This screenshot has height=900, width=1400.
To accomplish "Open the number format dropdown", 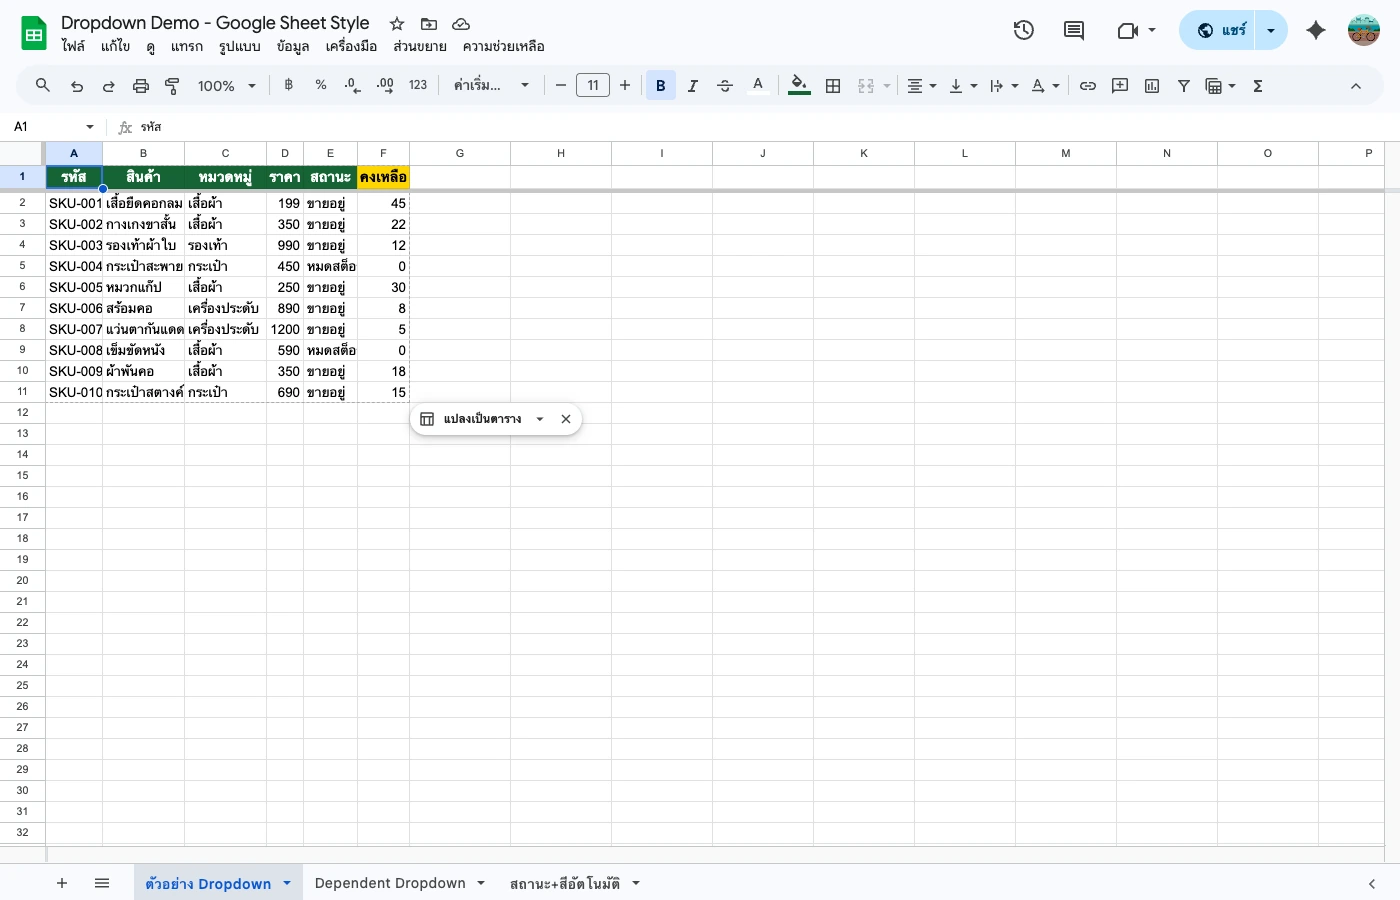I will point(418,85).
